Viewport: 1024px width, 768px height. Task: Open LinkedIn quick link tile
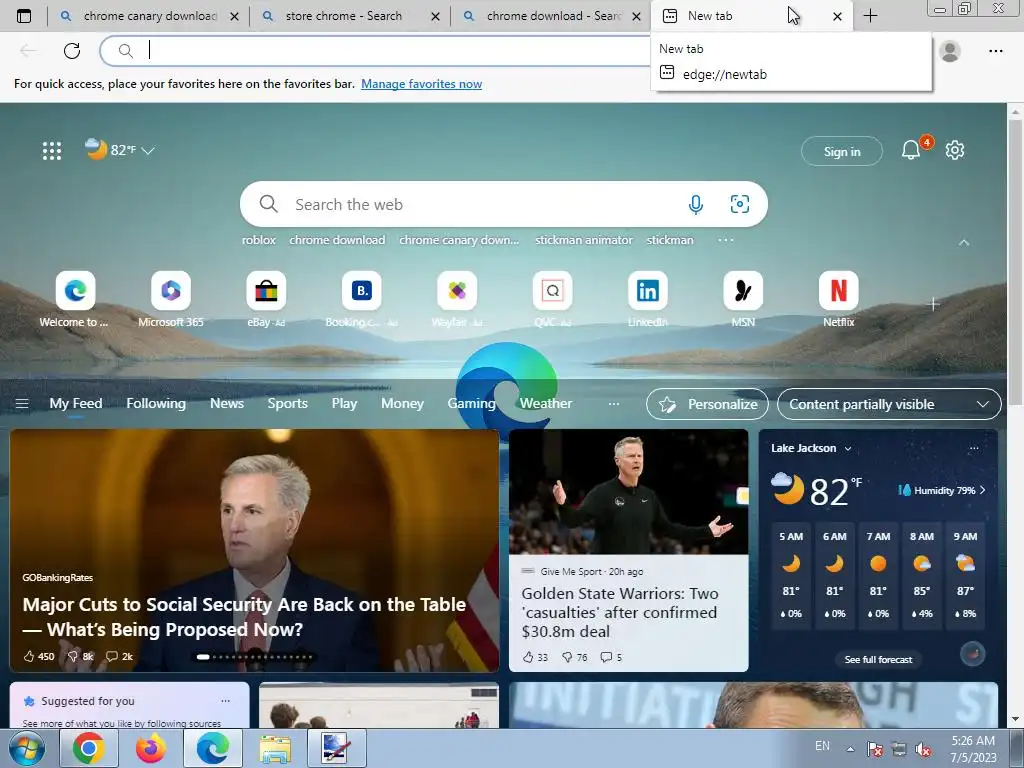point(648,291)
